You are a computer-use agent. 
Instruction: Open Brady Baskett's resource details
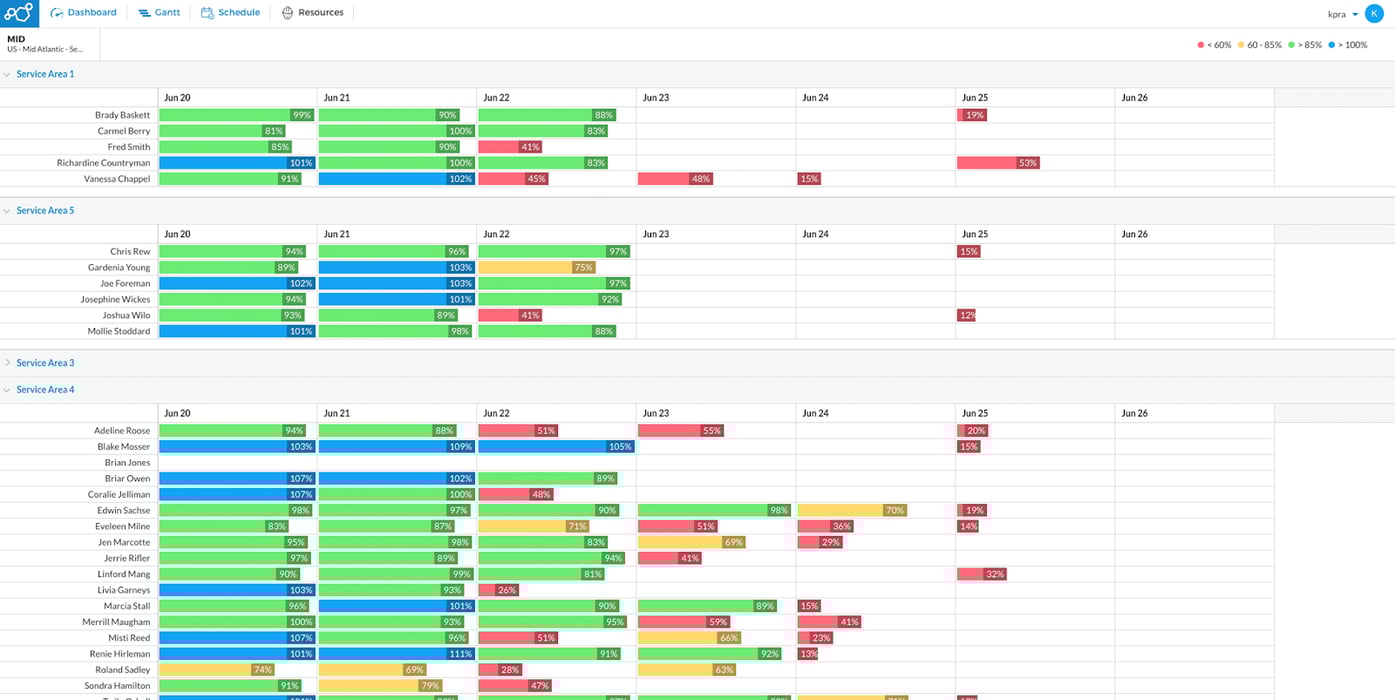(122, 114)
